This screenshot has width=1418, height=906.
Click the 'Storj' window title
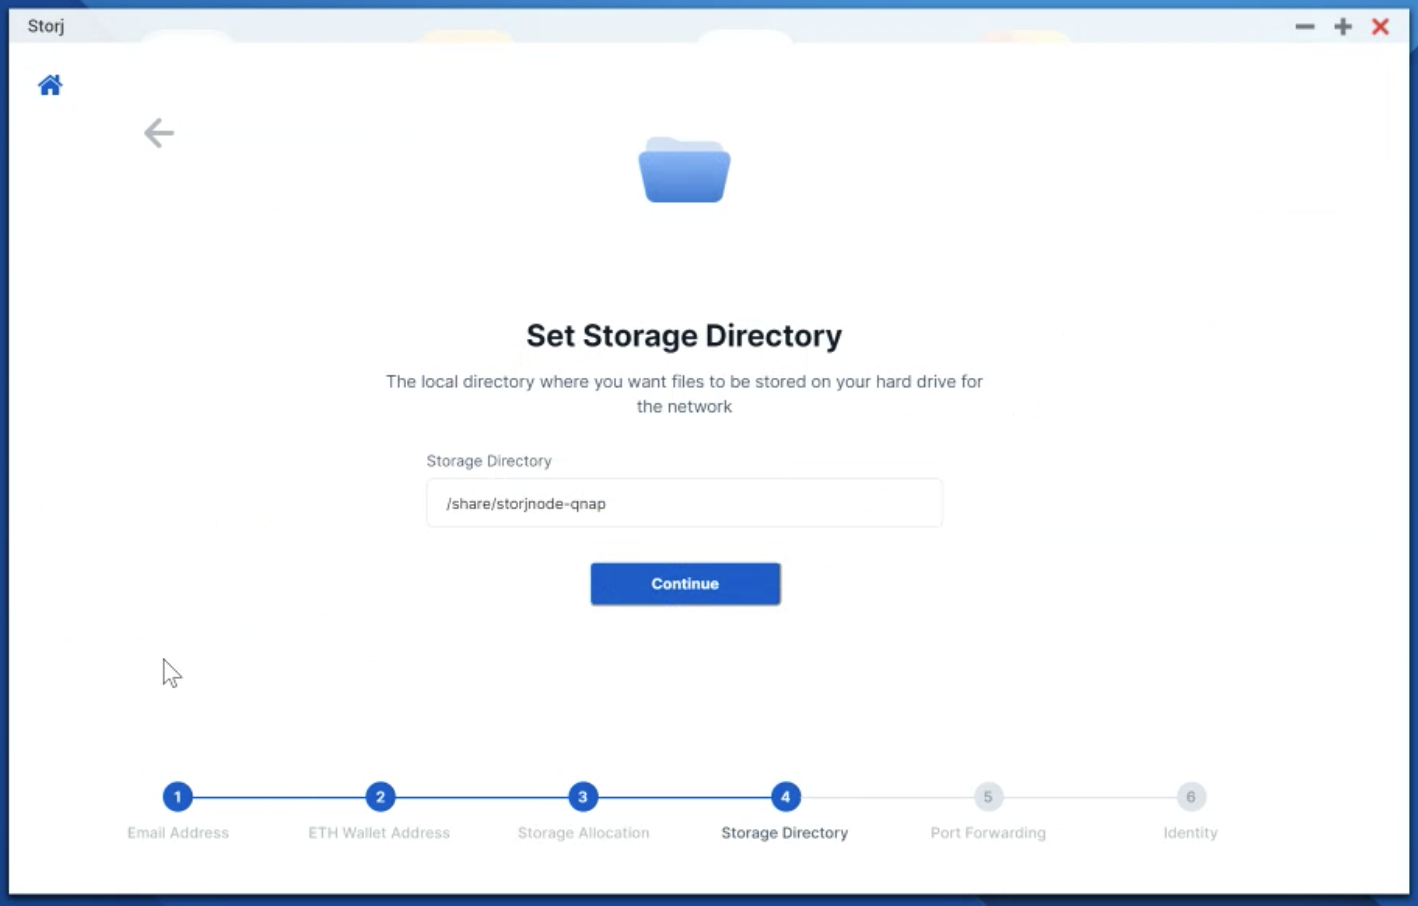pyautogui.click(x=46, y=26)
